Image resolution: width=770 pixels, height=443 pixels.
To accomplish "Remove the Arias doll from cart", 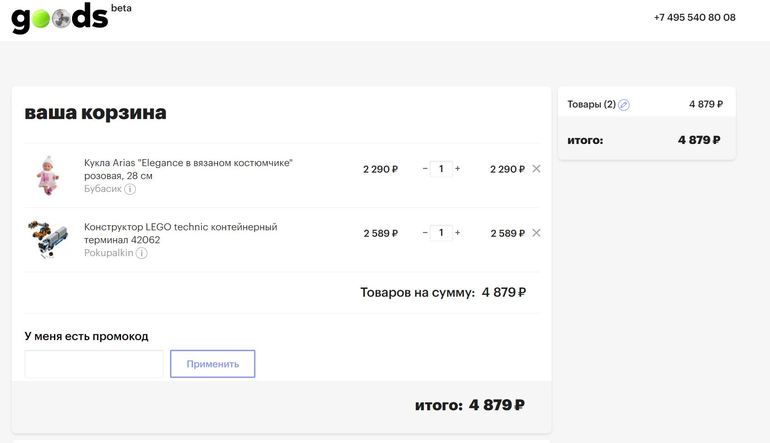I will tap(536, 169).
